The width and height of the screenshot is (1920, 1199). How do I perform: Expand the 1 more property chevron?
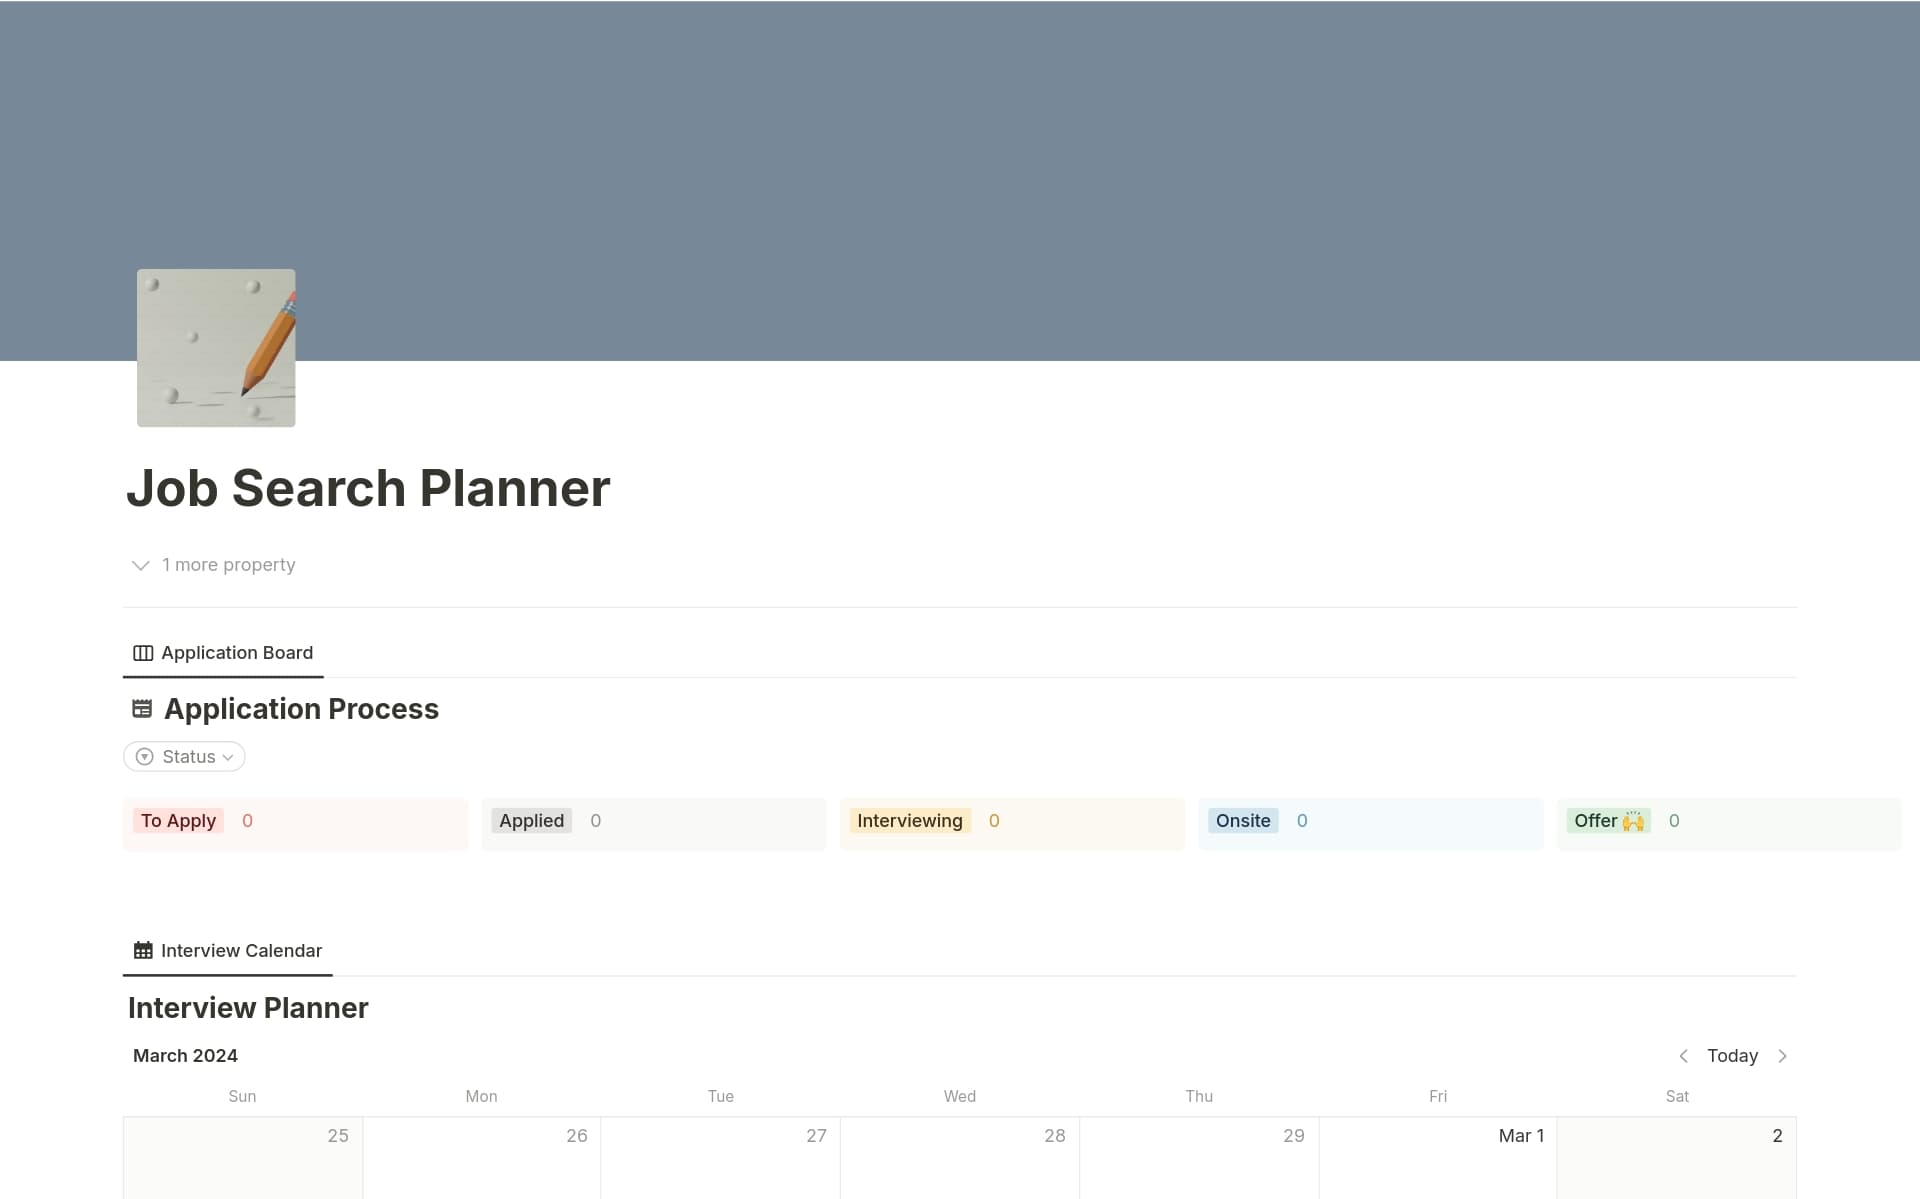[x=141, y=565]
